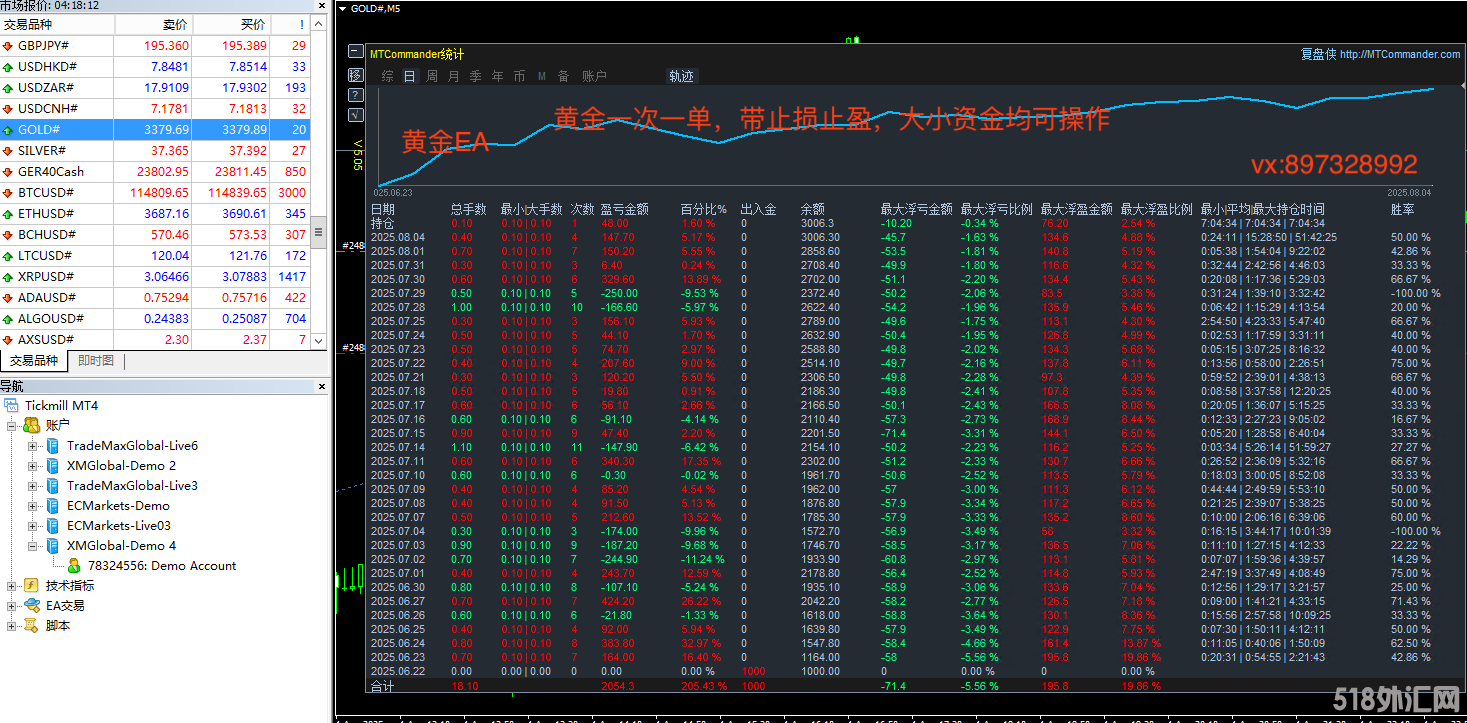
Task: Switch statistics to 周 weekly view
Action: [x=432, y=76]
